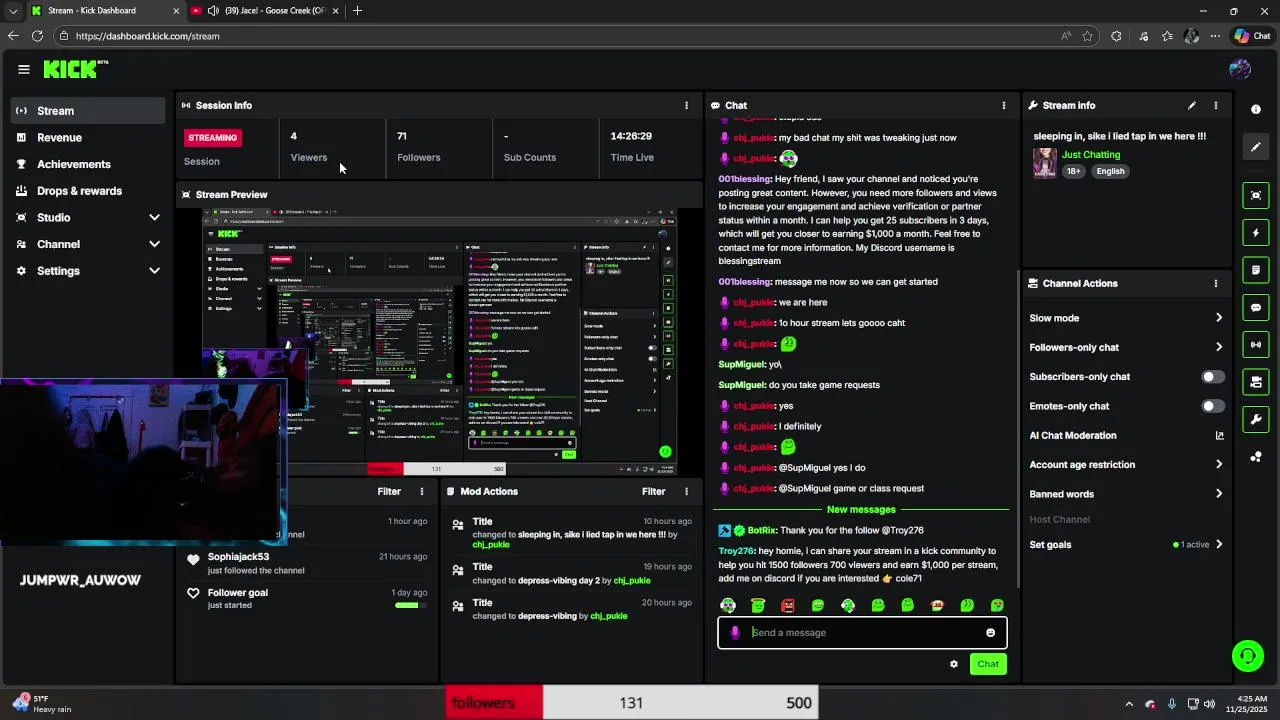
Task: Click the note page icon in the right rail
Action: tap(1256, 270)
